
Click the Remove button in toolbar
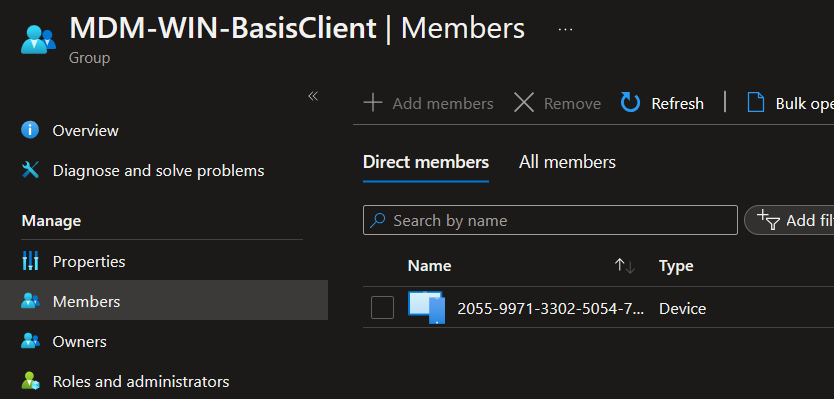557,103
